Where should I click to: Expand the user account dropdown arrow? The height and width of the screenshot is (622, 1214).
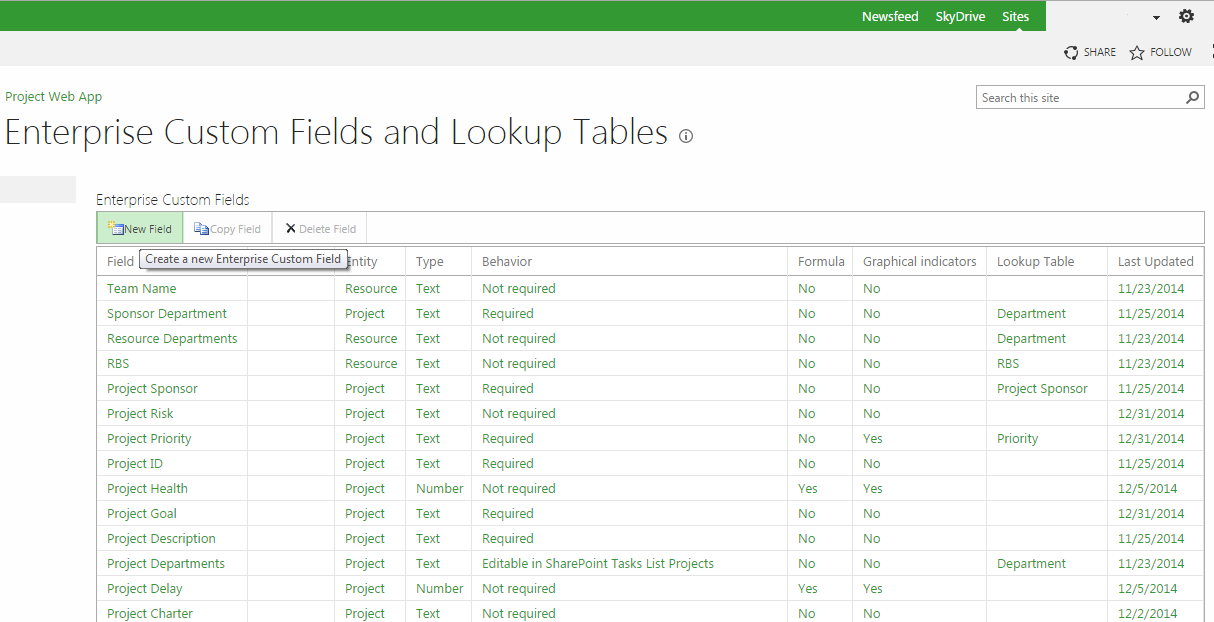point(1156,17)
